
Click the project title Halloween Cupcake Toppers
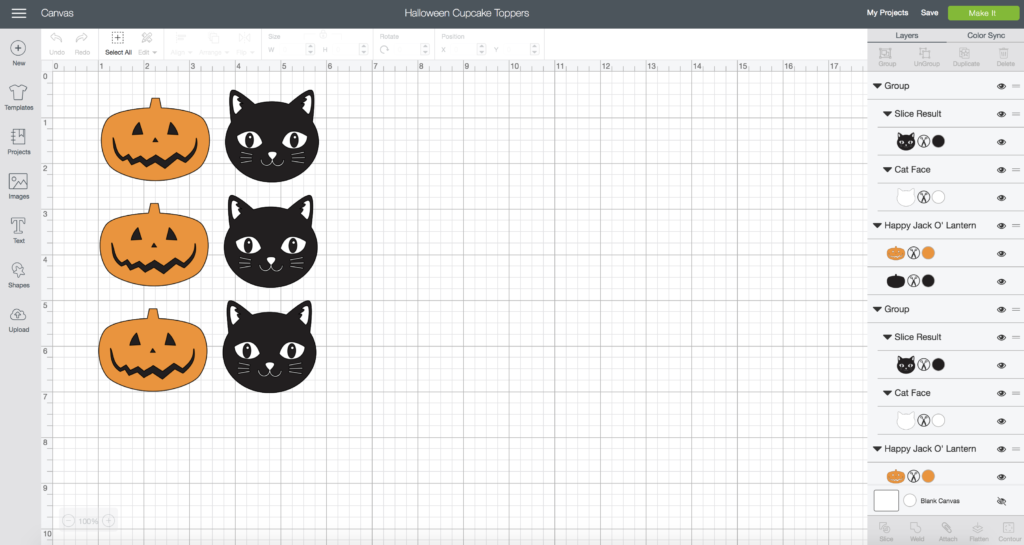(x=466, y=13)
